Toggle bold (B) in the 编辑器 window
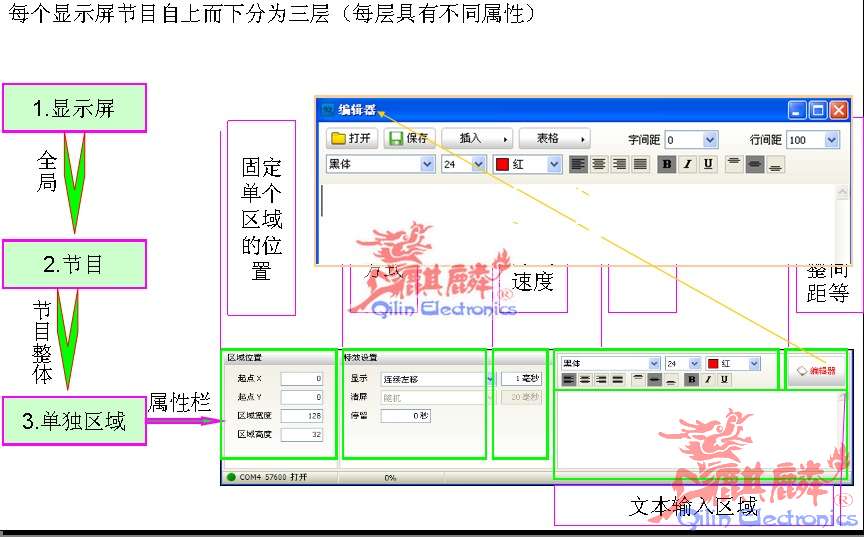864x537 pixels. [x=667, y=164]
